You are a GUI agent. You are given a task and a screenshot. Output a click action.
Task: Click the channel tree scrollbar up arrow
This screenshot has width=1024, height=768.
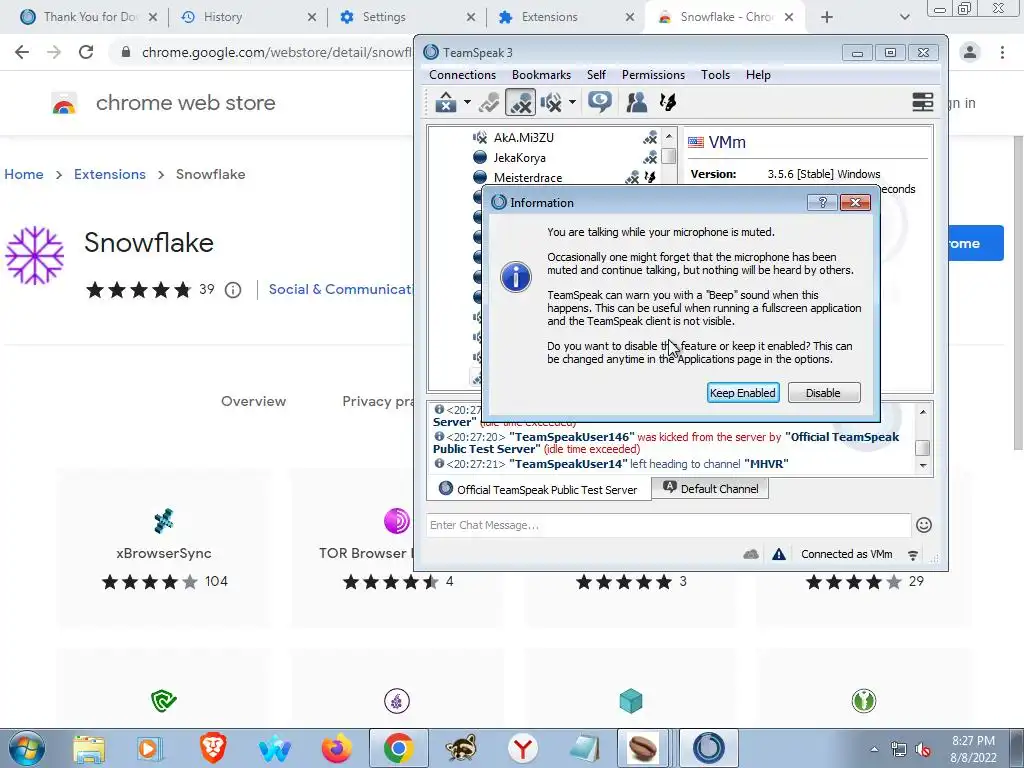[668, 136]
